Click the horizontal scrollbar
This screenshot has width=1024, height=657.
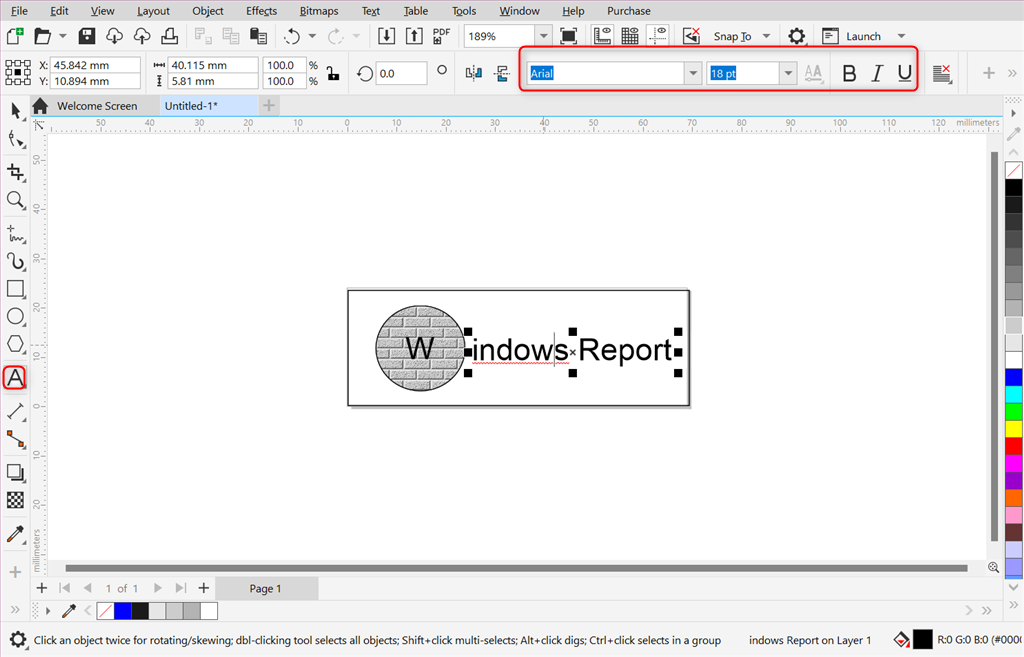[516, 568]
